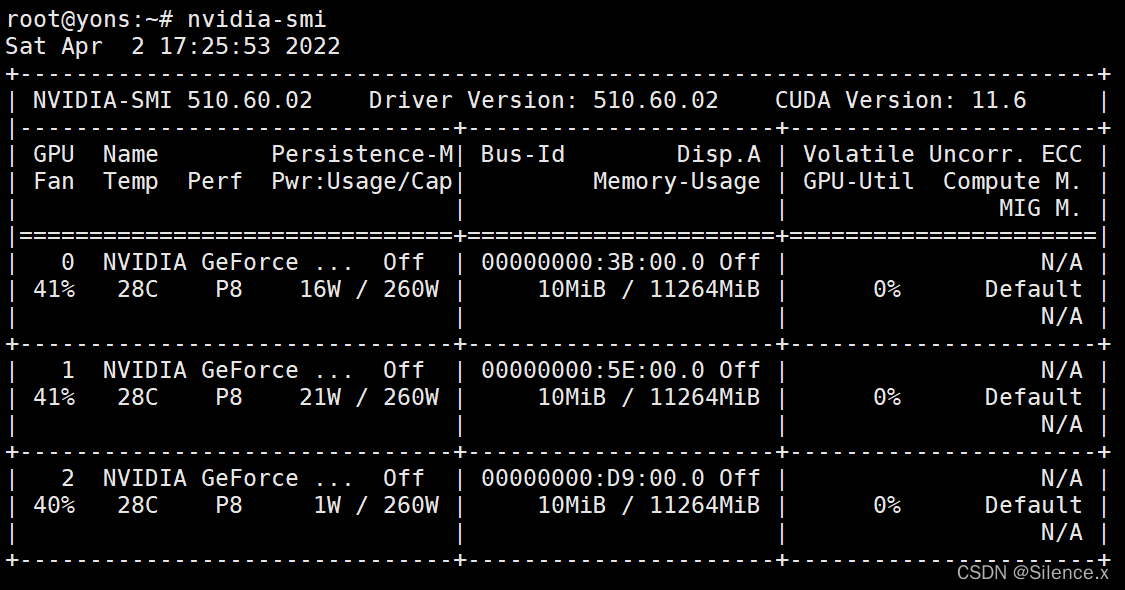Click the 'GPU-Util' header text
Image resolution: width=1125 pixels, height=590 pixels.
tap(859, 181)
